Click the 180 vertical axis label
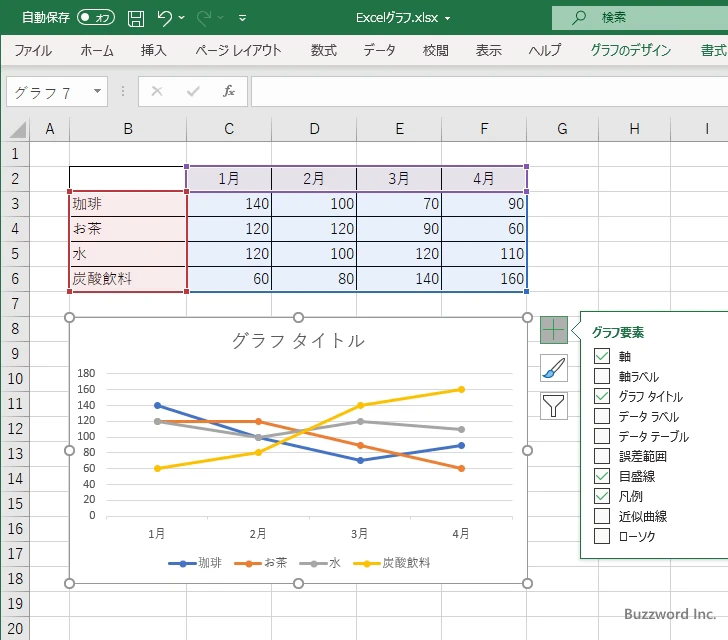 (86, 373)
